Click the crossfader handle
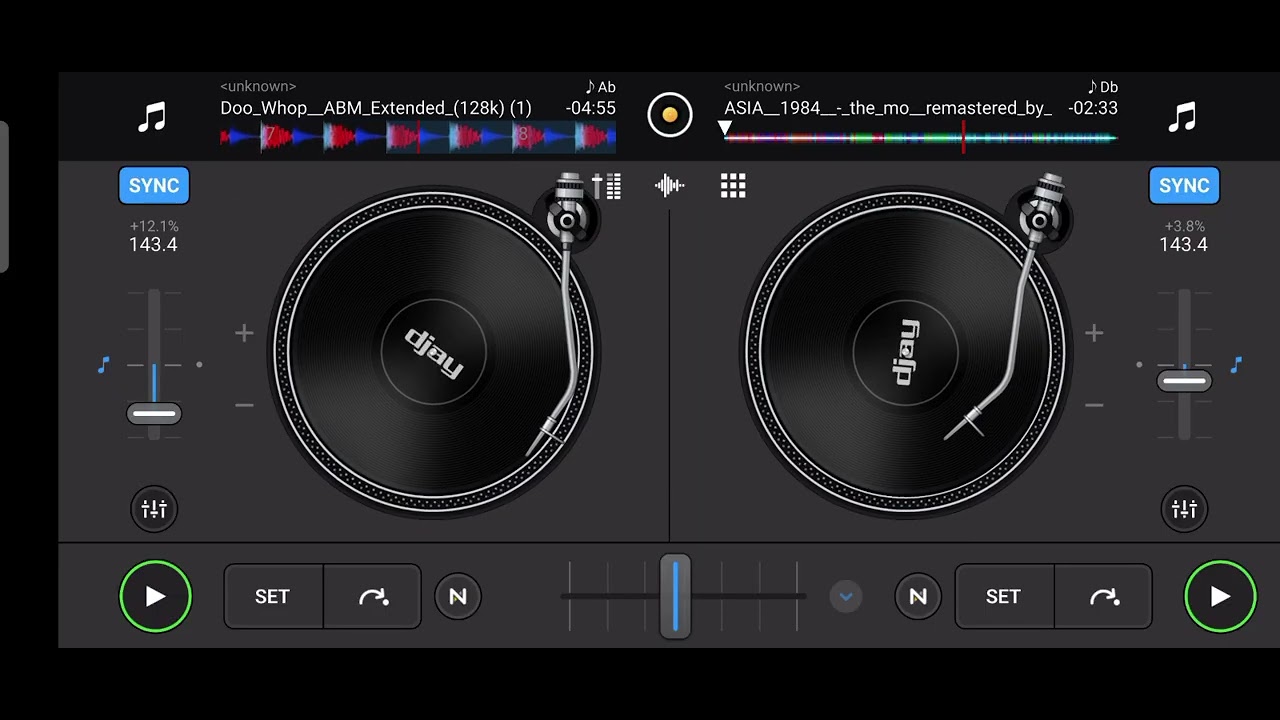The image size is (1280, 720). click(x=675, y=596)
